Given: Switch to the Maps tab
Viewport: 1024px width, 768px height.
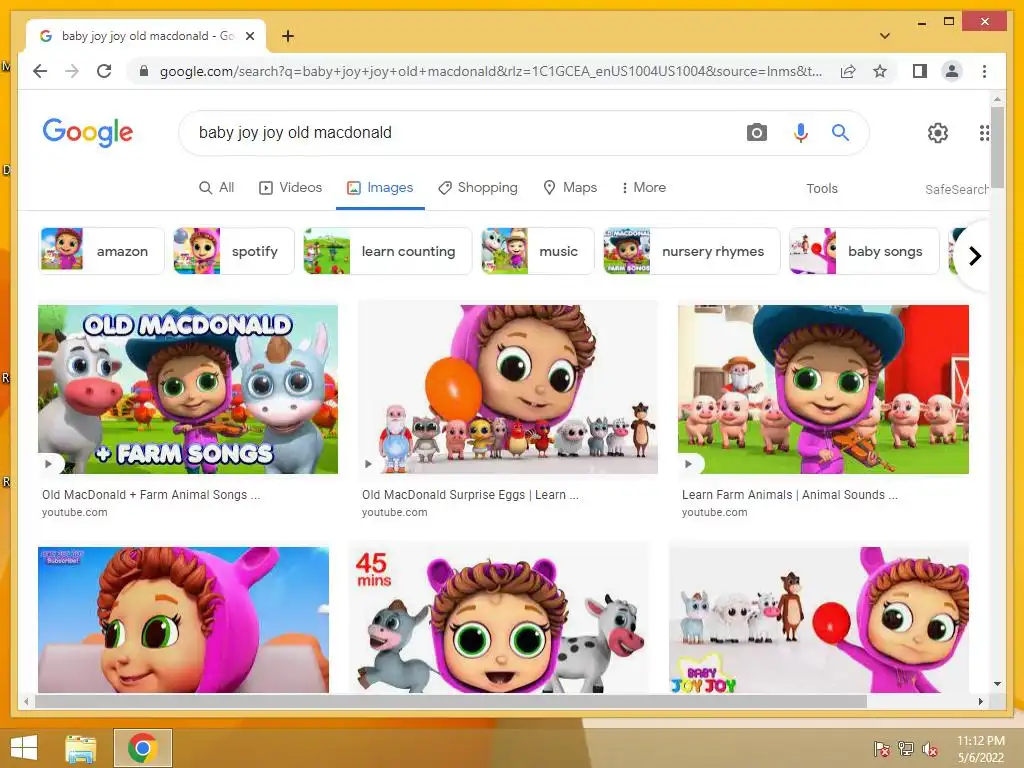Looking at the screenshot, I should pyautogui.click(x=570, y=187).
